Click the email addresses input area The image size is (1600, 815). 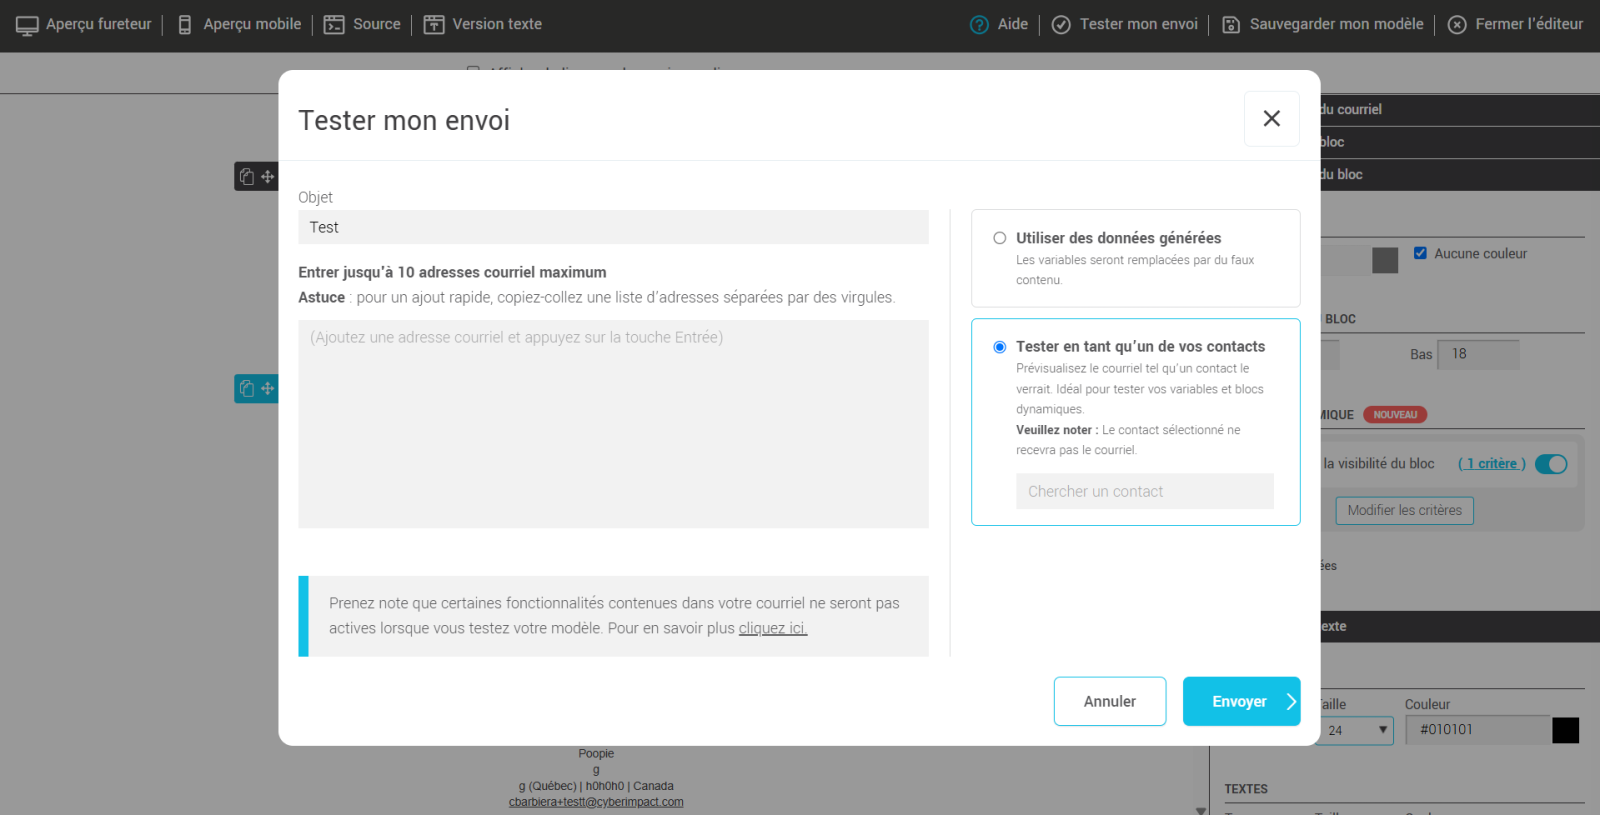click(613, 423)
